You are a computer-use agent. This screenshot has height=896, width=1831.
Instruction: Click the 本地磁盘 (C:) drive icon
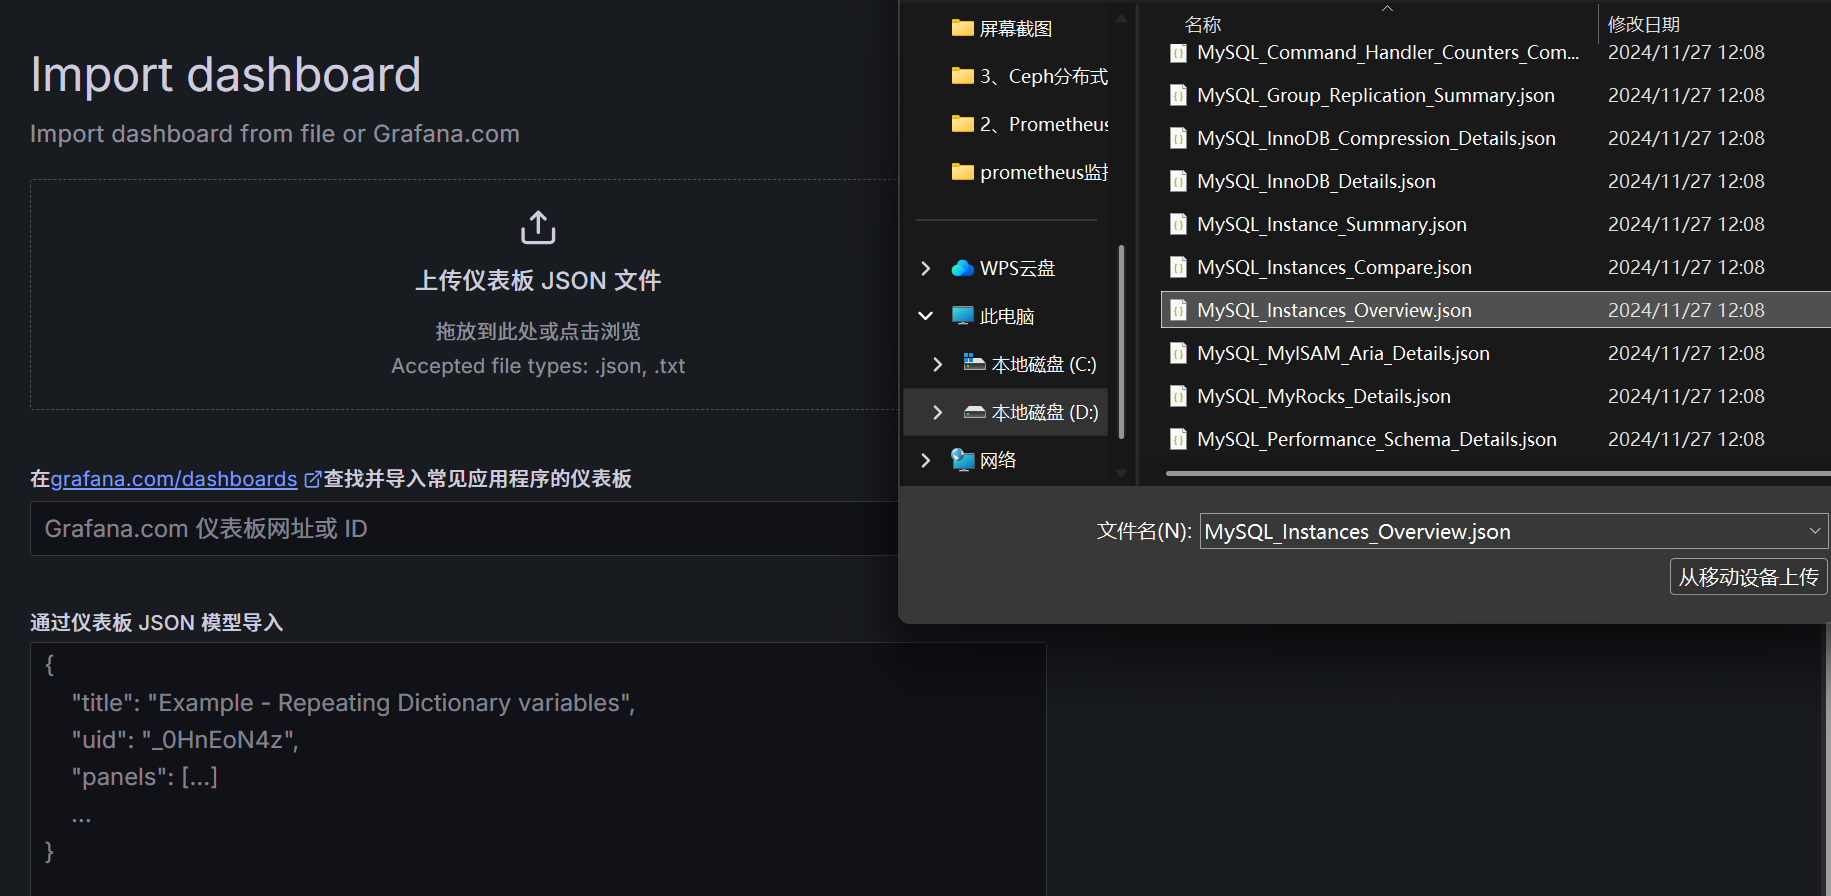(974, 363)
